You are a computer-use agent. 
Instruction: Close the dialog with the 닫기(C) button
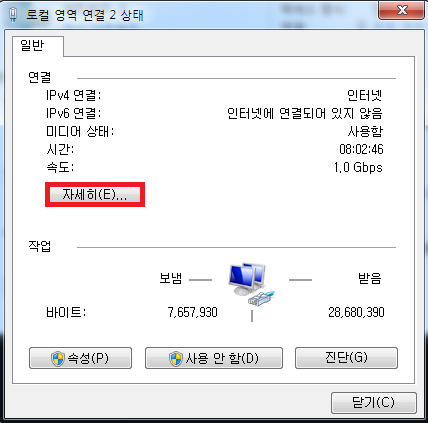tap(374, 403)
